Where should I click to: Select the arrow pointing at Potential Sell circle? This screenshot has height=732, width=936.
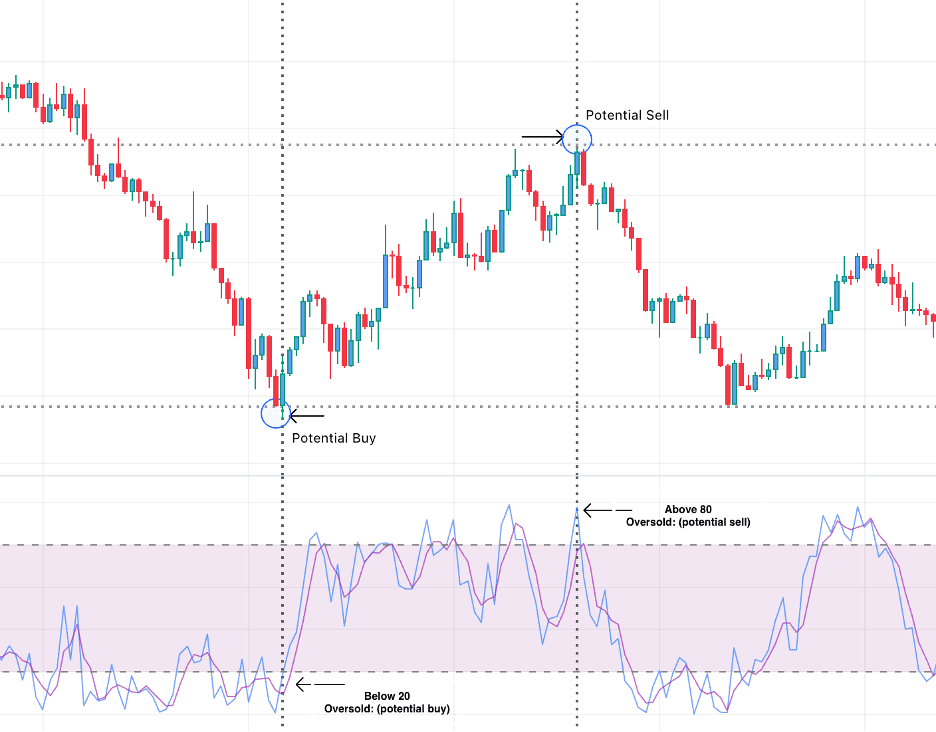541,136
